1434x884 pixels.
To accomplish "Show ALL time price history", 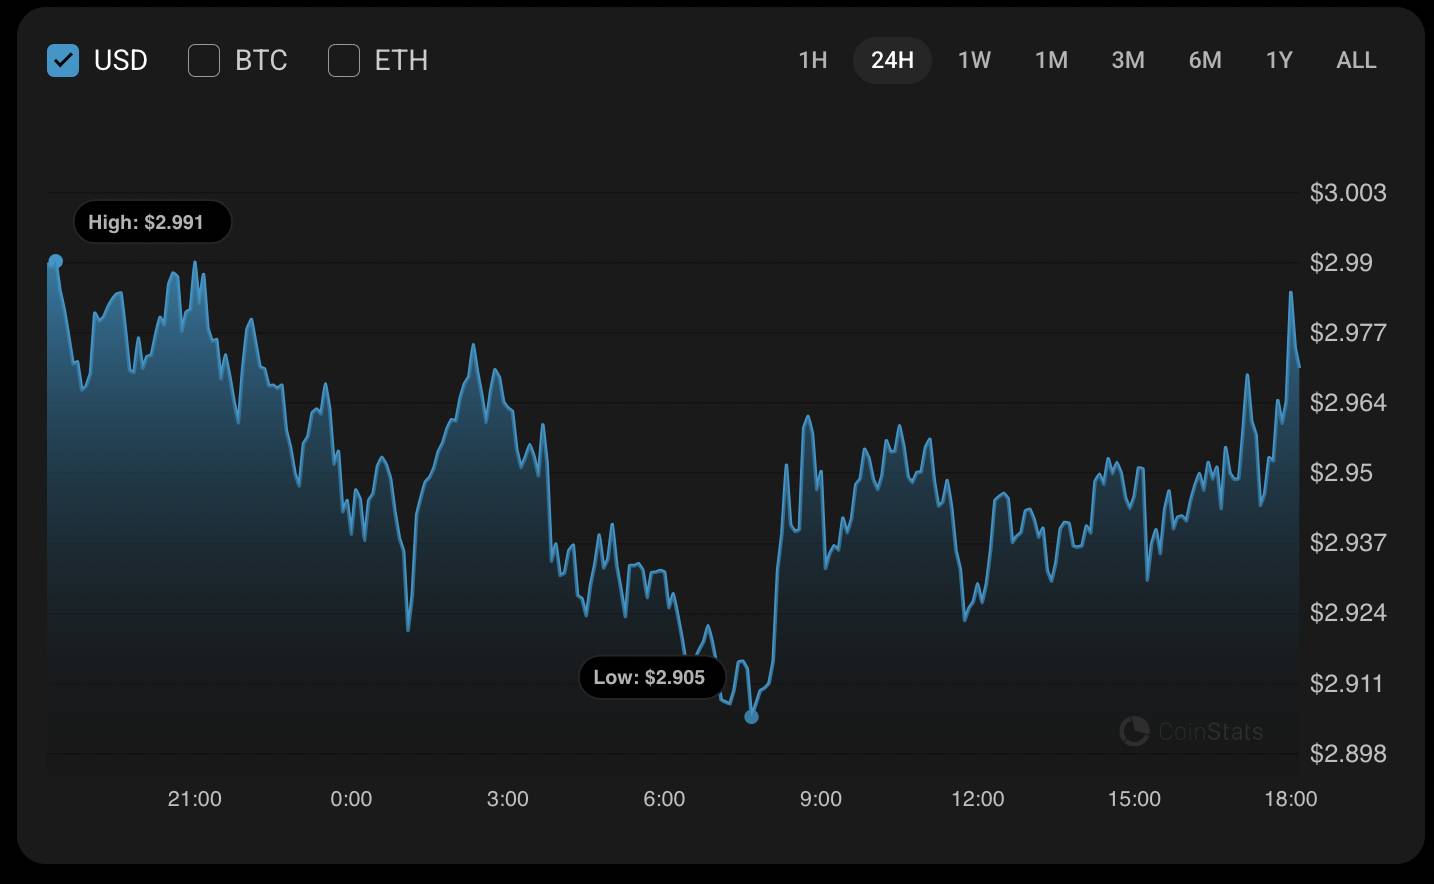I will point(1356,61).
